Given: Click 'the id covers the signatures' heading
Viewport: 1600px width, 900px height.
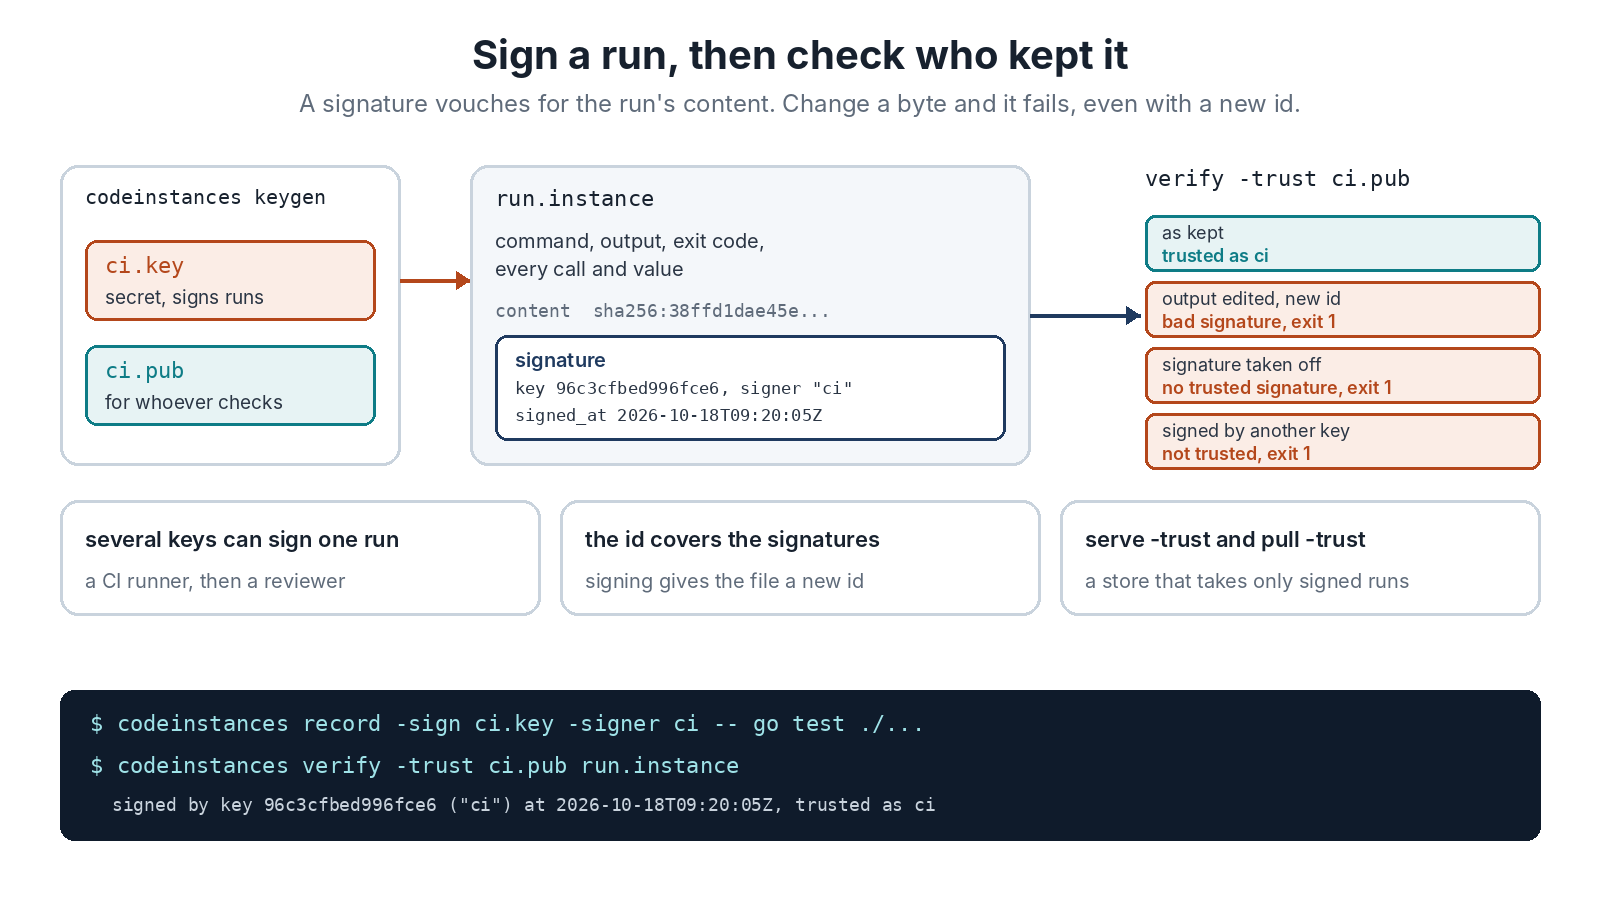Looking at the screenshot, I should pyautogui.click(x=732, y=540).
